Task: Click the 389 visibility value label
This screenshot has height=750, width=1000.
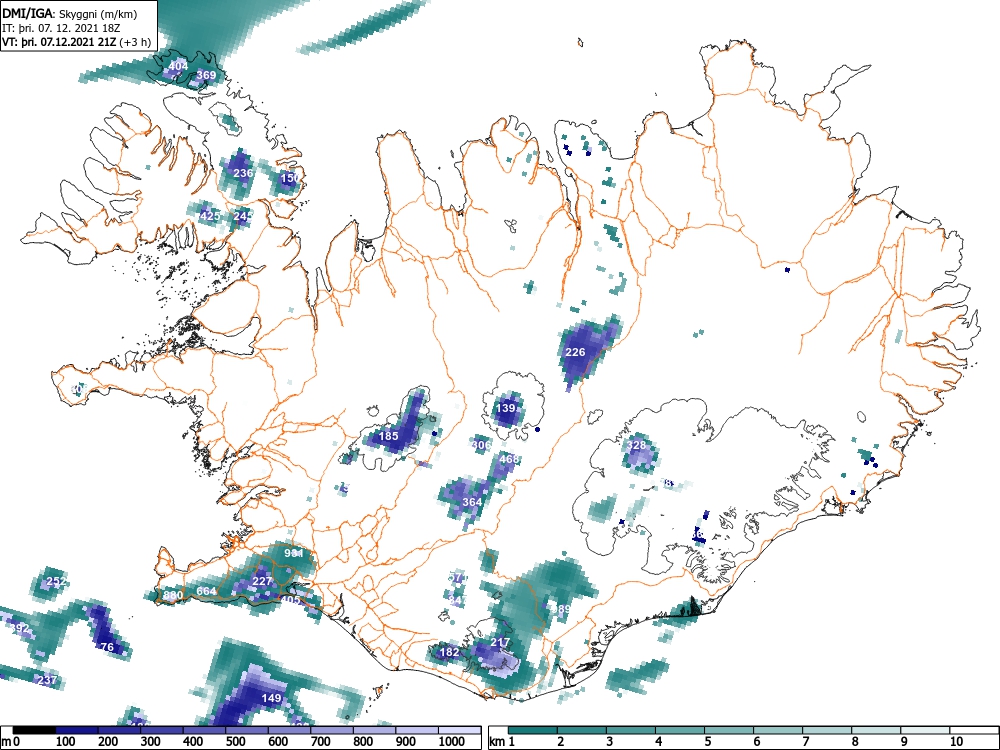Action: (x=561, y=609)
